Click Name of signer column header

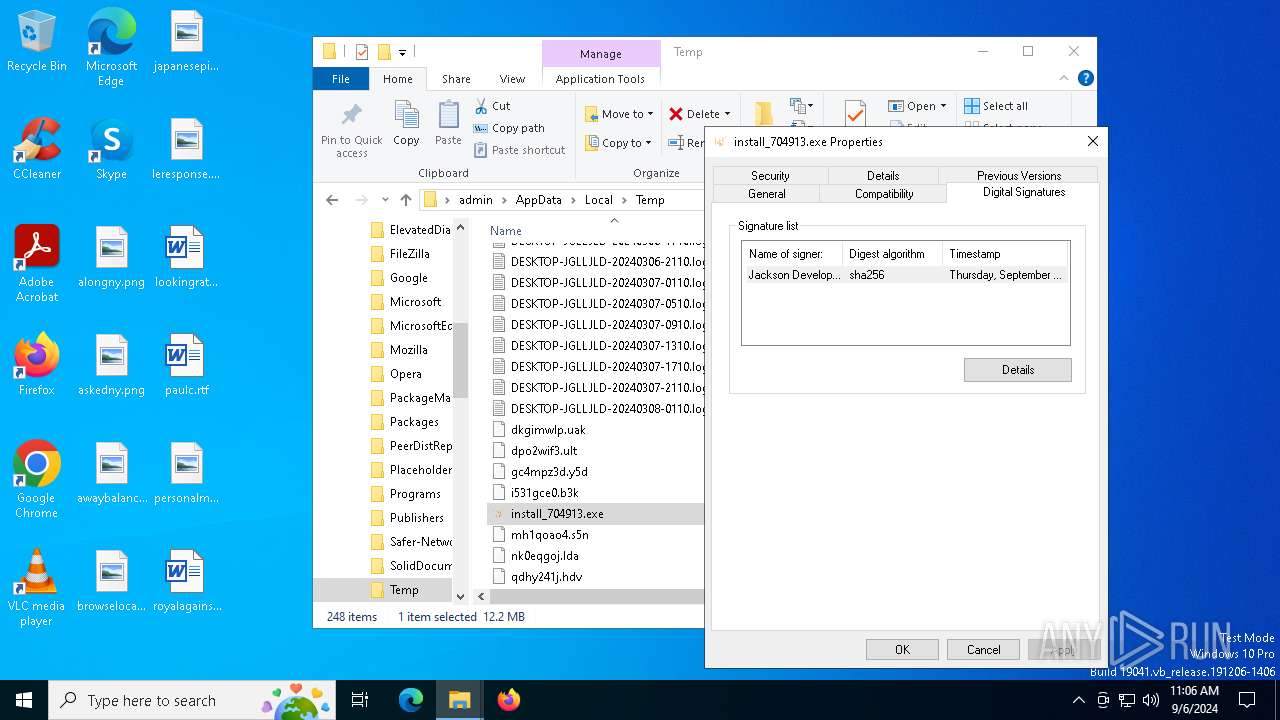coord(792,254)
